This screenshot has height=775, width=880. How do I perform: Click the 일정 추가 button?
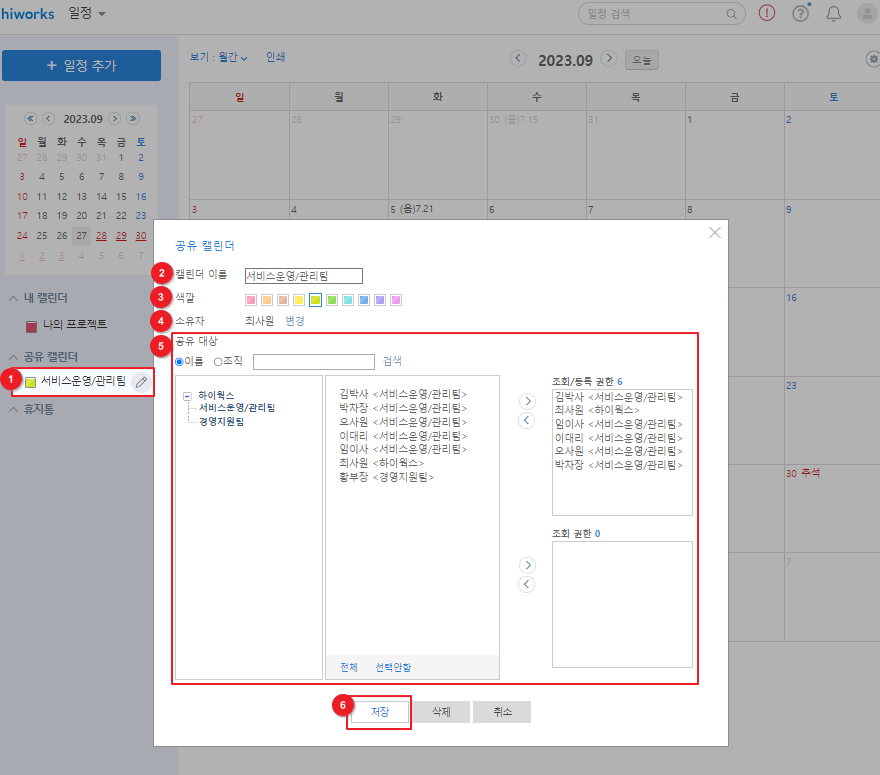click(x=81, y=65)
